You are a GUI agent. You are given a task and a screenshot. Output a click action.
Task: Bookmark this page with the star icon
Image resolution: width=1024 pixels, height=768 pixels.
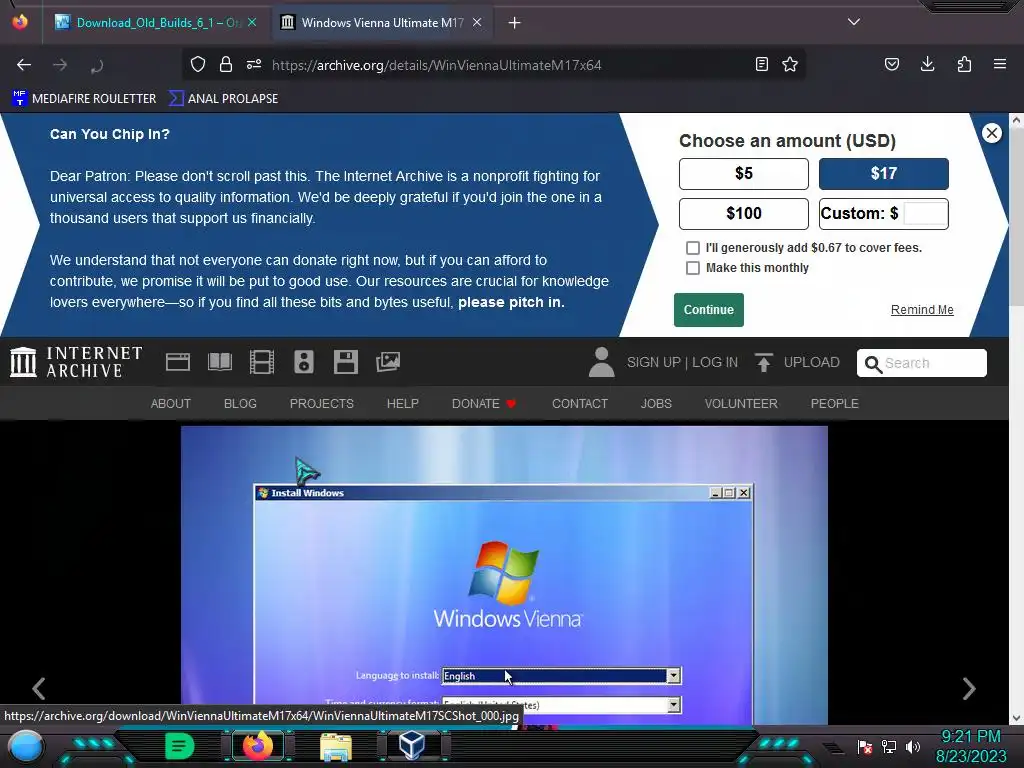(790, 64)
